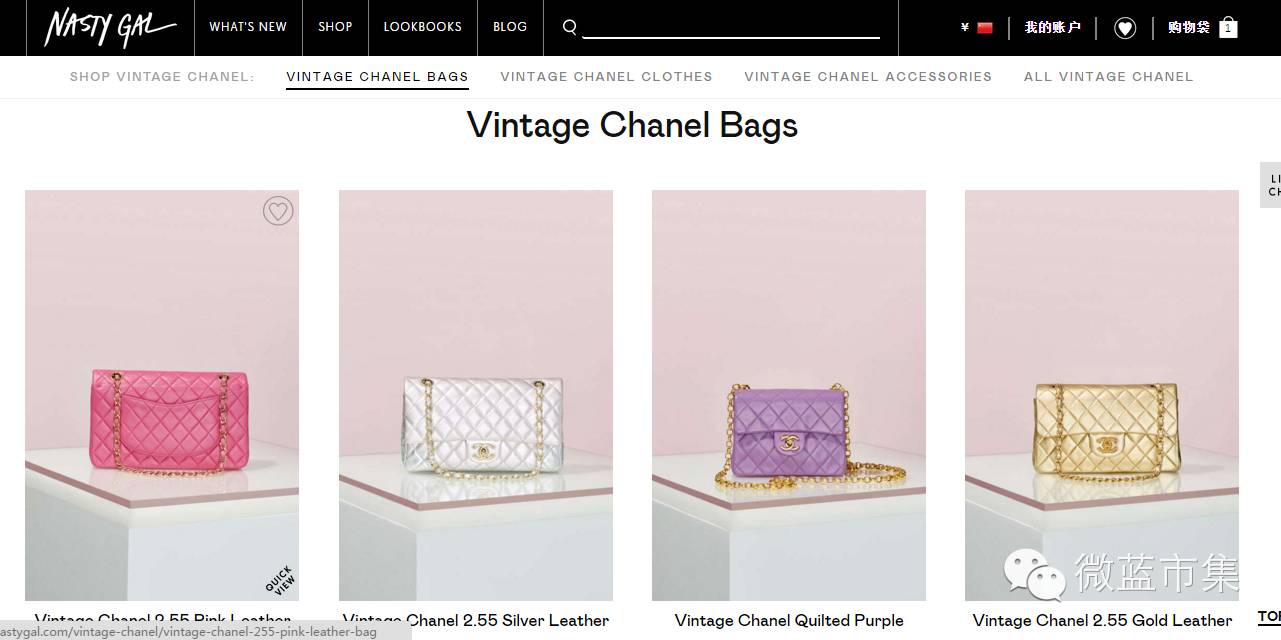Open Vintage Chanel 2.55 Silver Leather link
Image resolution: width=1281 pixels, height=640 pixels.
[x=476, y=621]
